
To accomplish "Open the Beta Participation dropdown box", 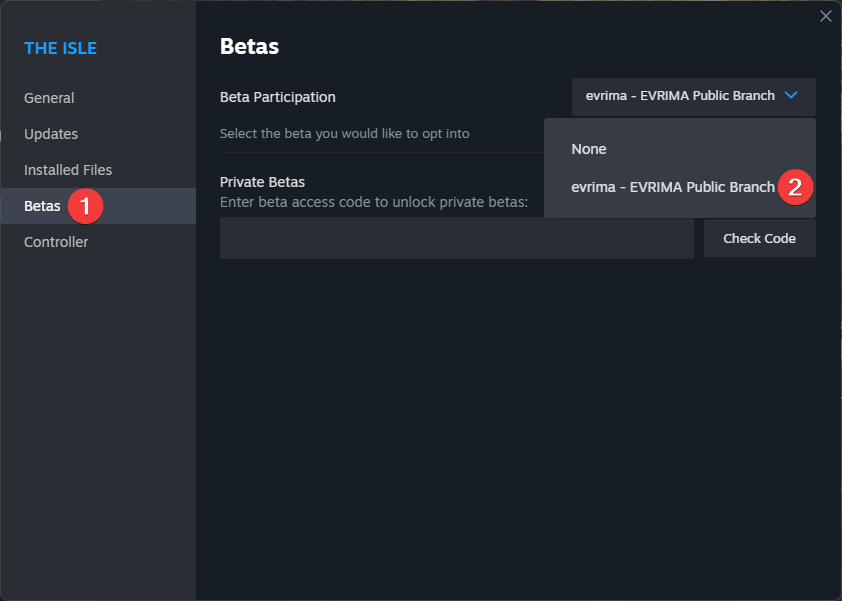I will pyautogui.click(x=693, y=97).
